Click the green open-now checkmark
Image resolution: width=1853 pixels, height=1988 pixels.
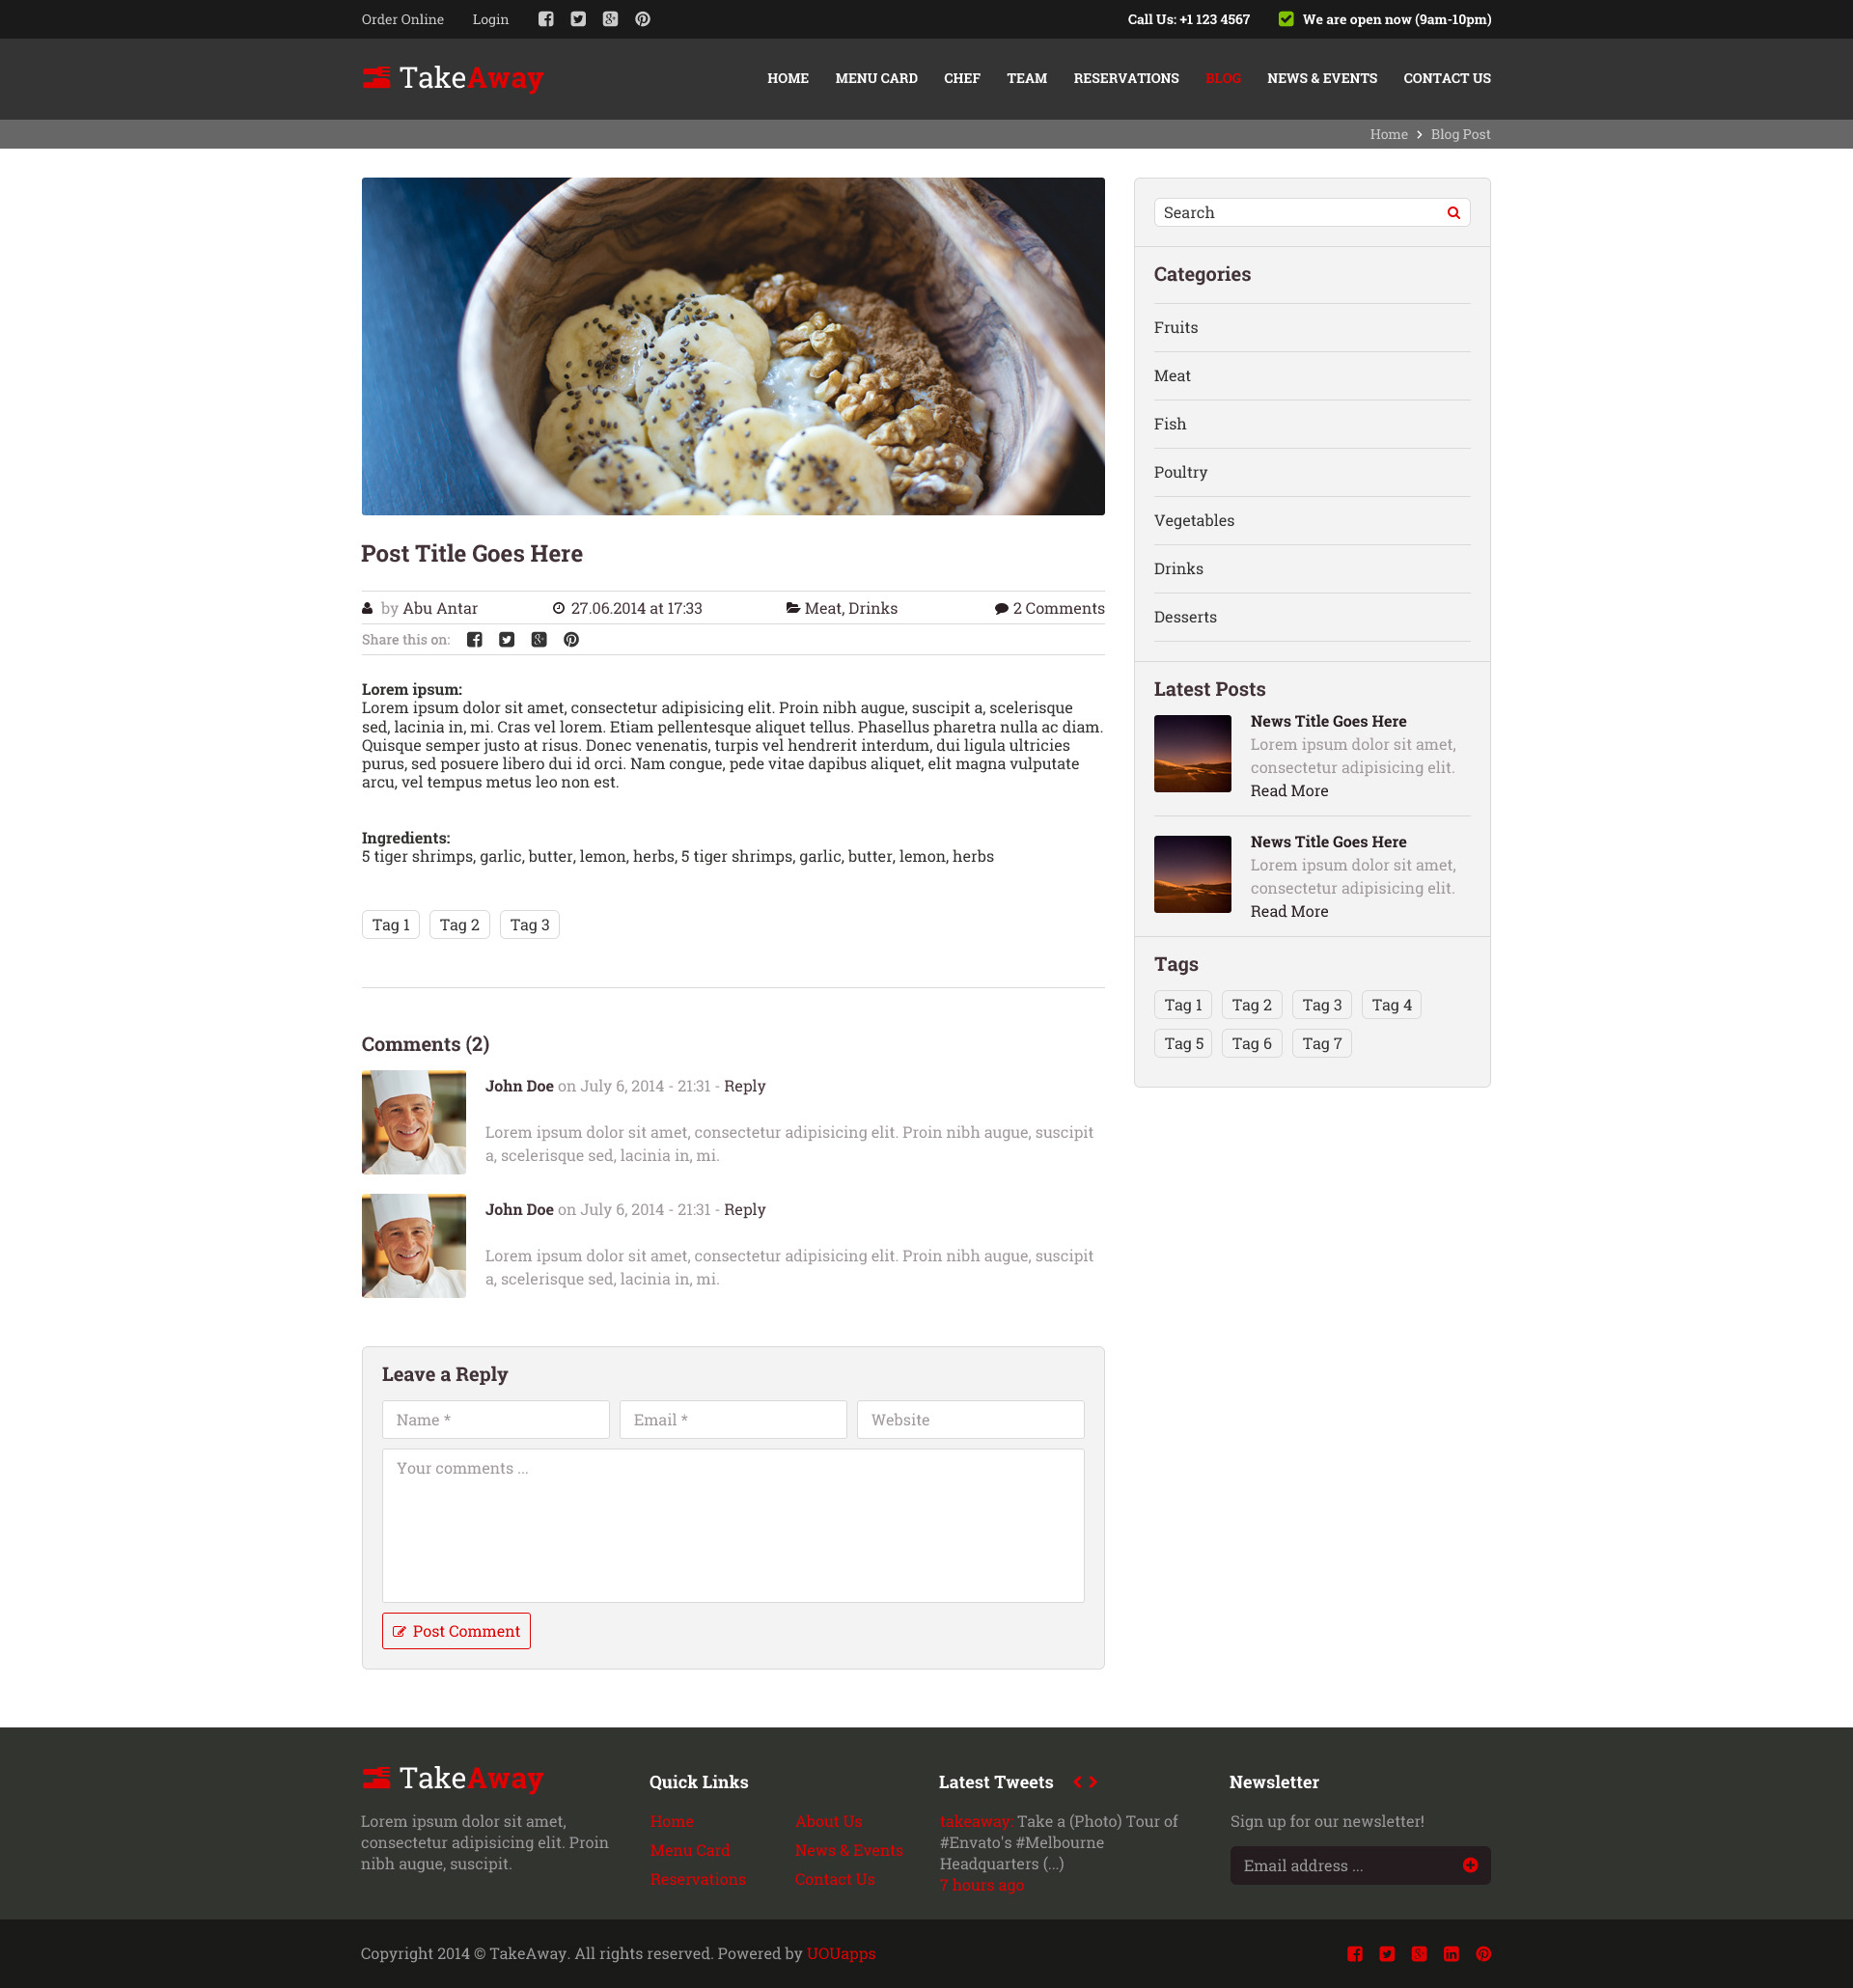click(1286, 19)
